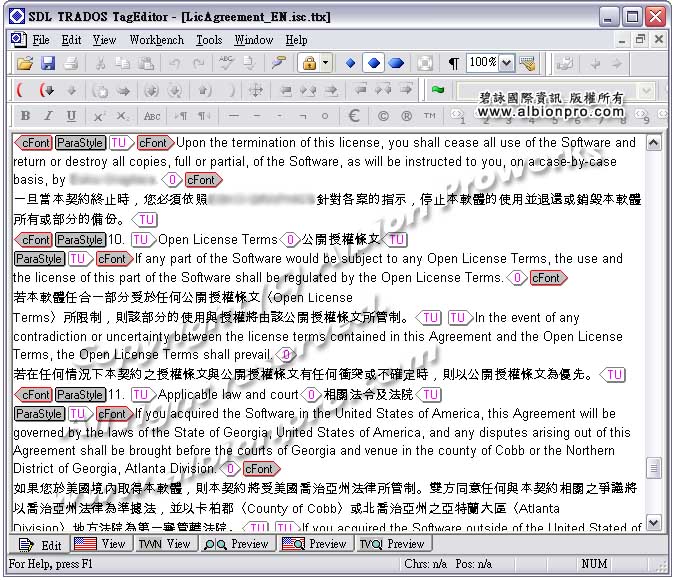Open the Window menu

coord(254,40)
